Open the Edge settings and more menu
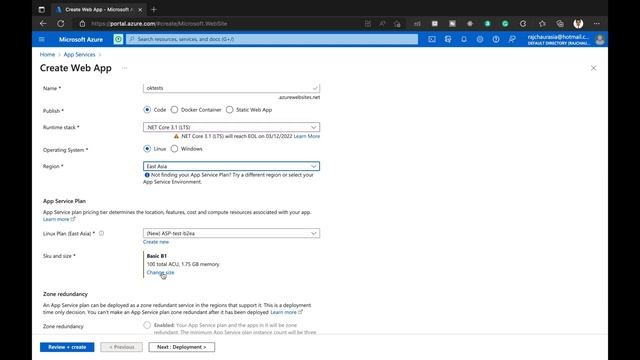Image resolution: width=640 pixels, height=360 pixels. pos(596,24)
